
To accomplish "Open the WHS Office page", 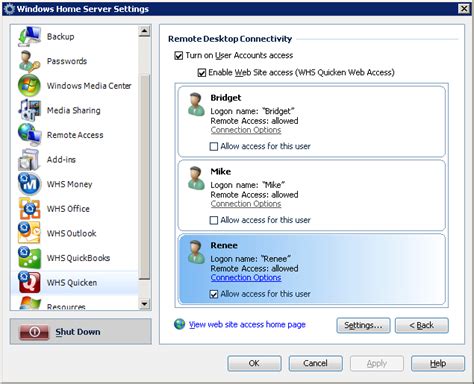I will [68, 209].
